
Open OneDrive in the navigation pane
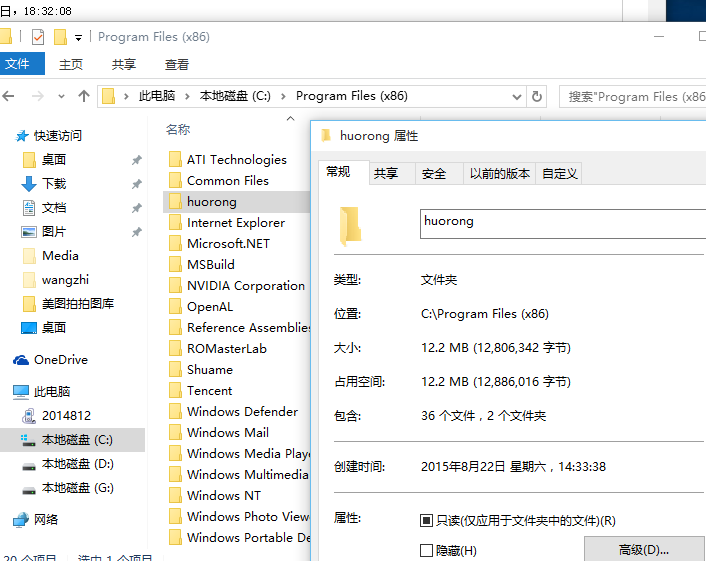60,360
